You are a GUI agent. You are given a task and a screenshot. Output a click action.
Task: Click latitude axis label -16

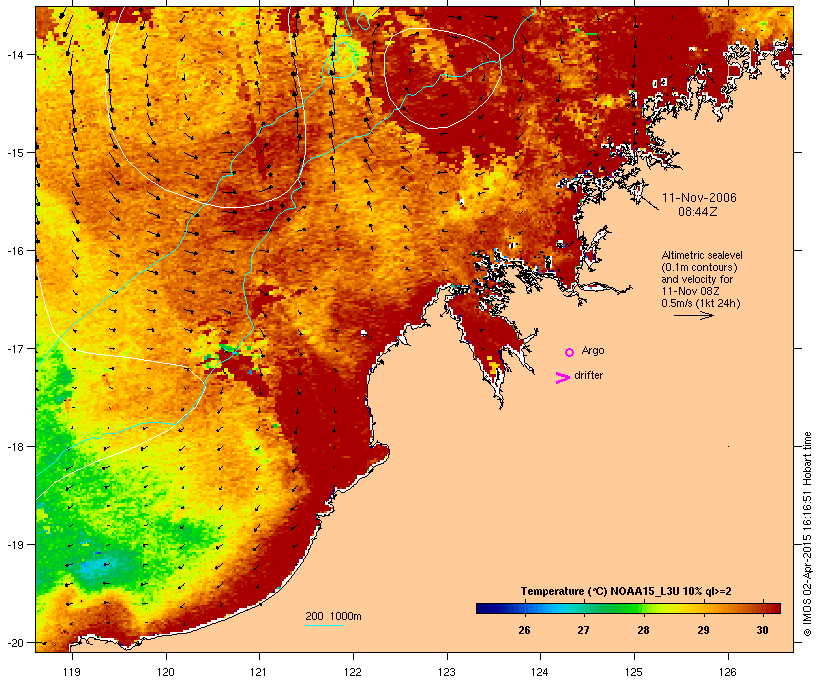14,251
